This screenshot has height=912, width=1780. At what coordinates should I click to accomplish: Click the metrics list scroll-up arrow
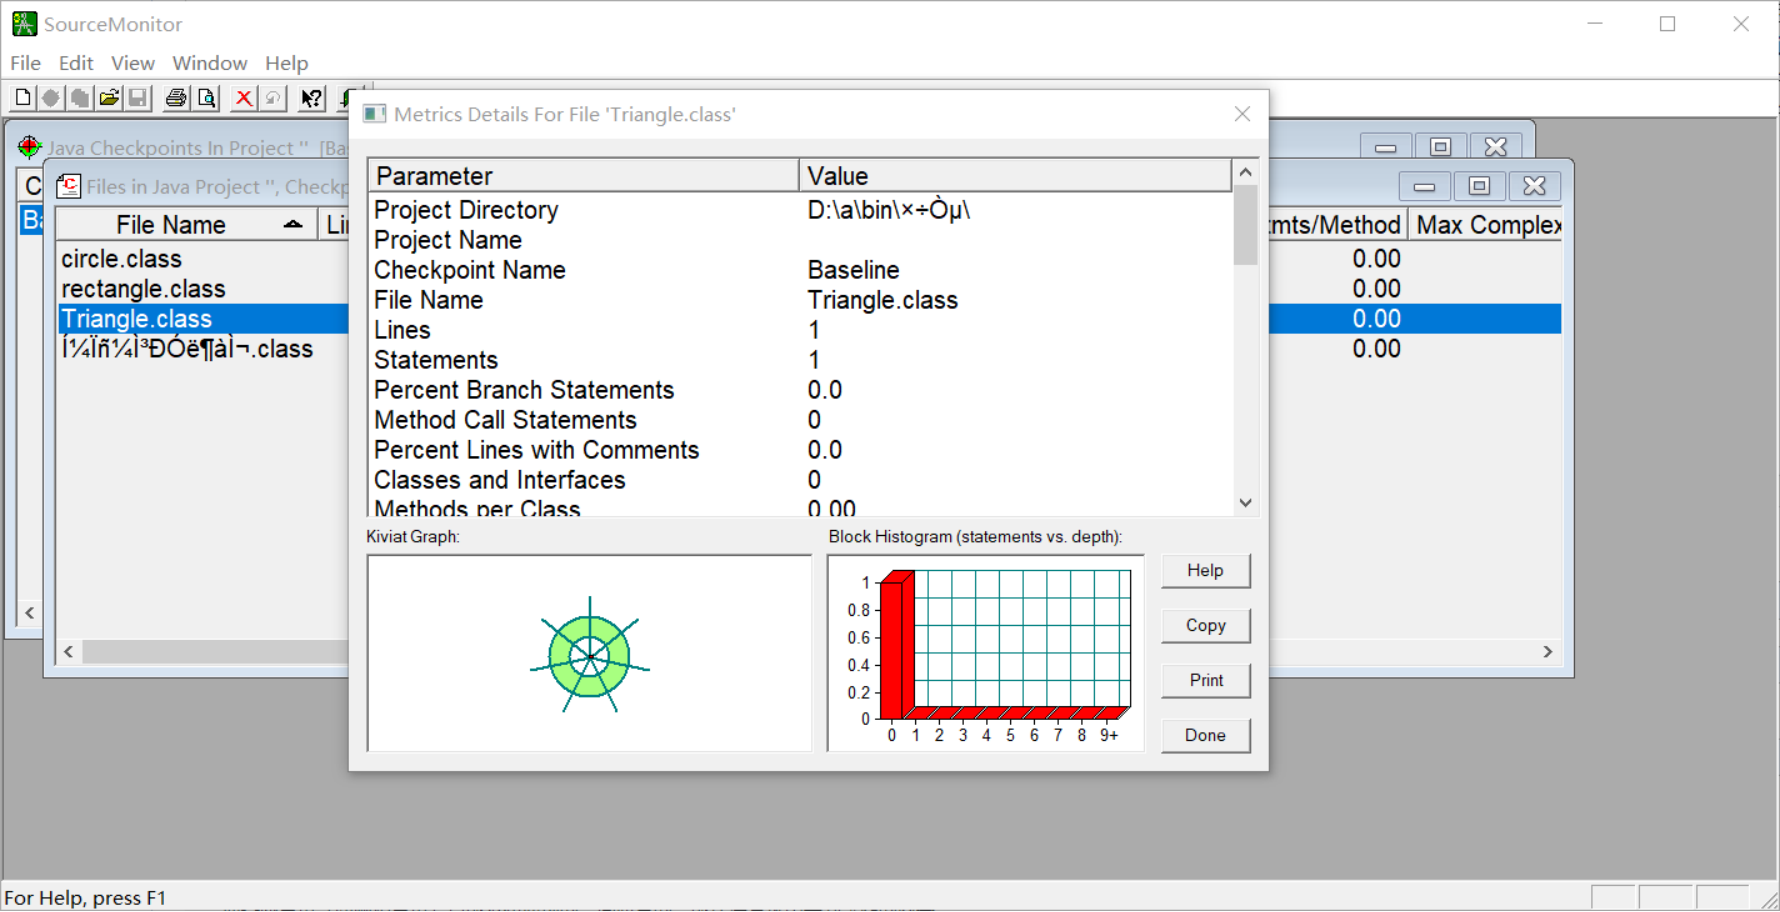click(1245, 172)
